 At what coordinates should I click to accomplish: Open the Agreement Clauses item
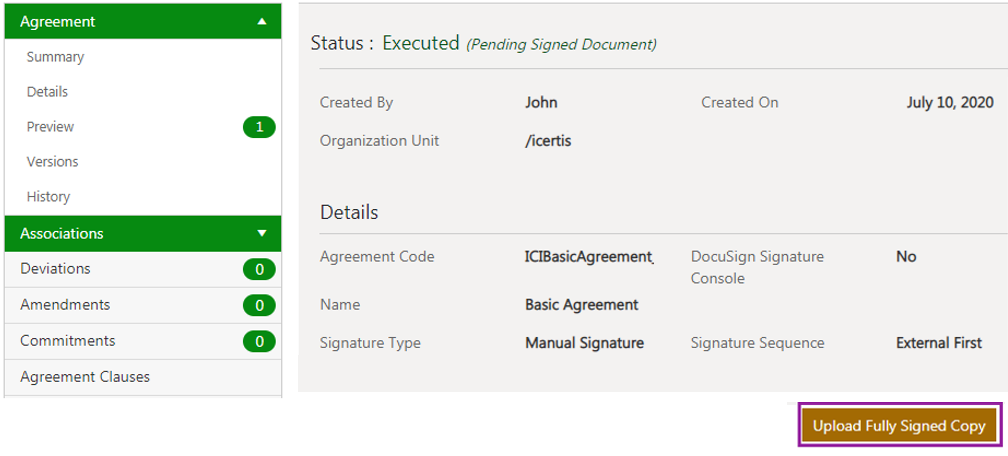85,377
